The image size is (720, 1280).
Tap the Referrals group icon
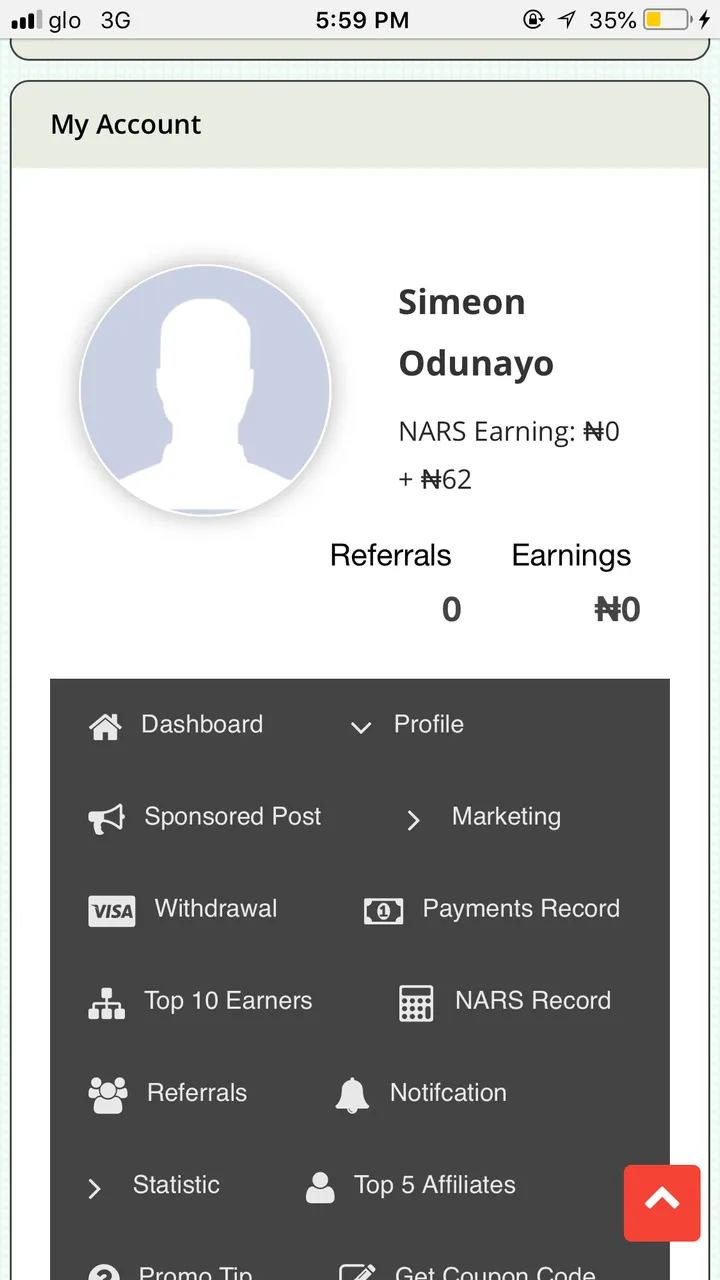[x=108, y=1095]
